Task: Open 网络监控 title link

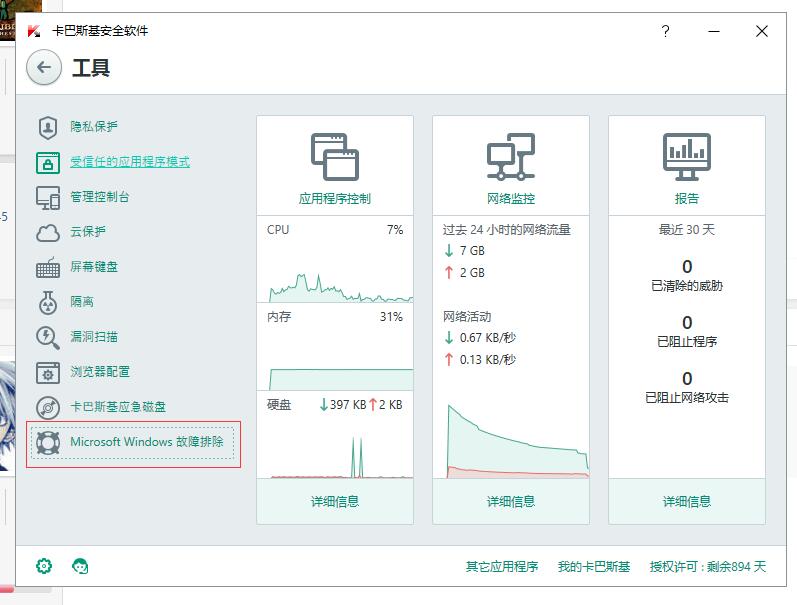Action: click(x=511, y=199)
